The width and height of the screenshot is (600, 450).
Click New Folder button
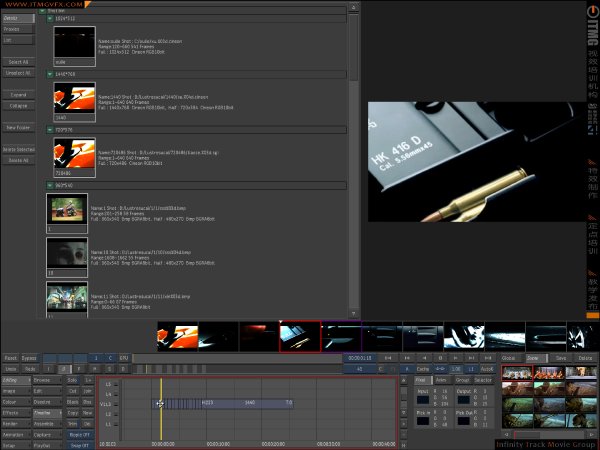18,127
